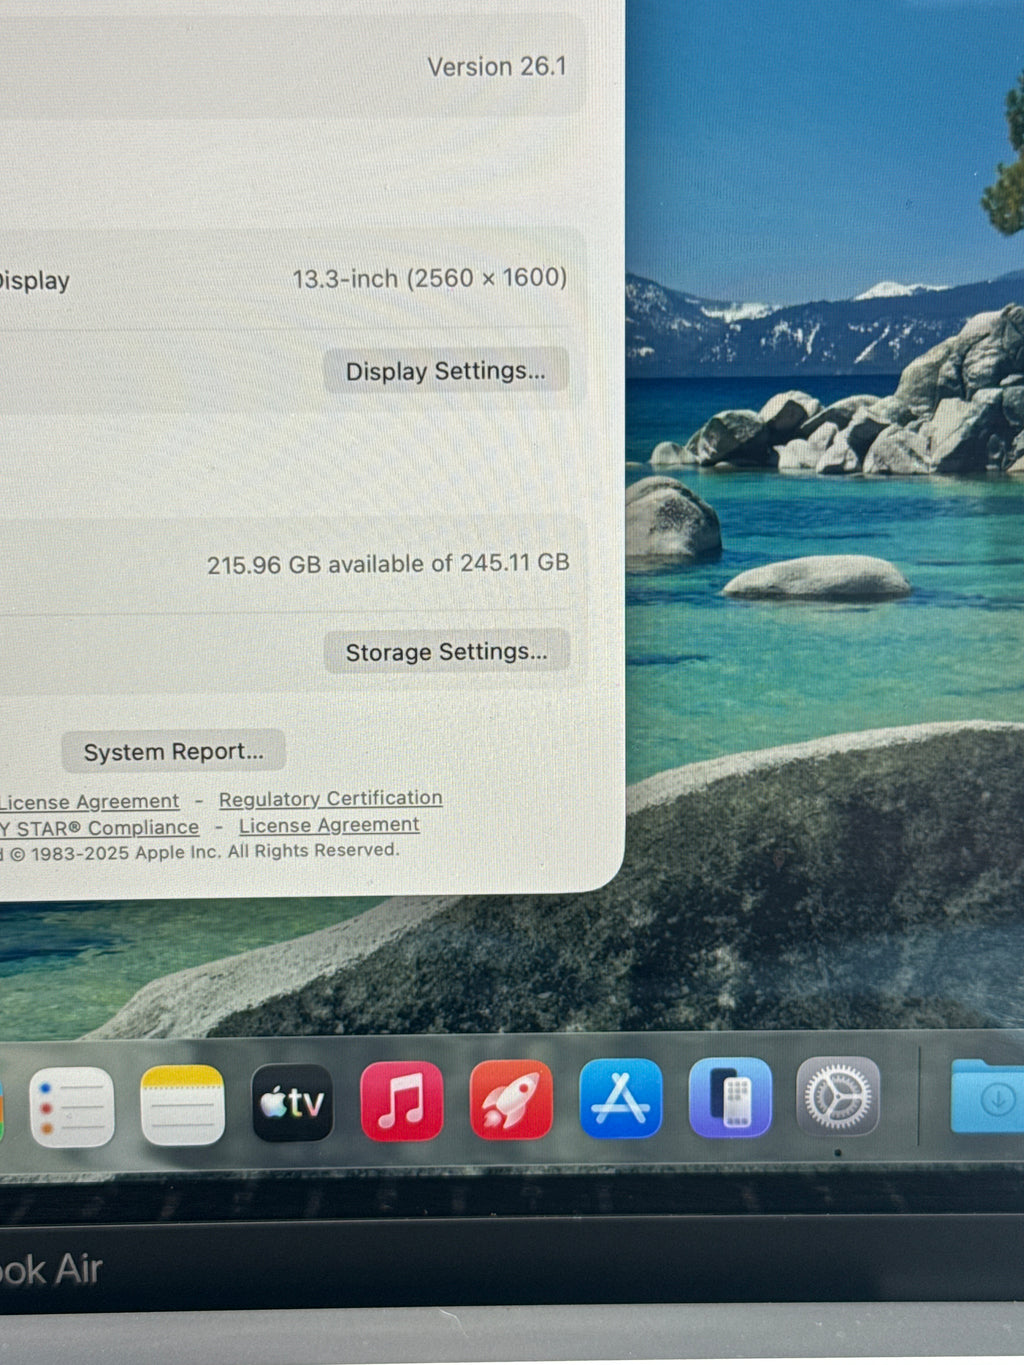Open Storage Settings
The image size is (1024, 1365).
click(x=447, y=652)
